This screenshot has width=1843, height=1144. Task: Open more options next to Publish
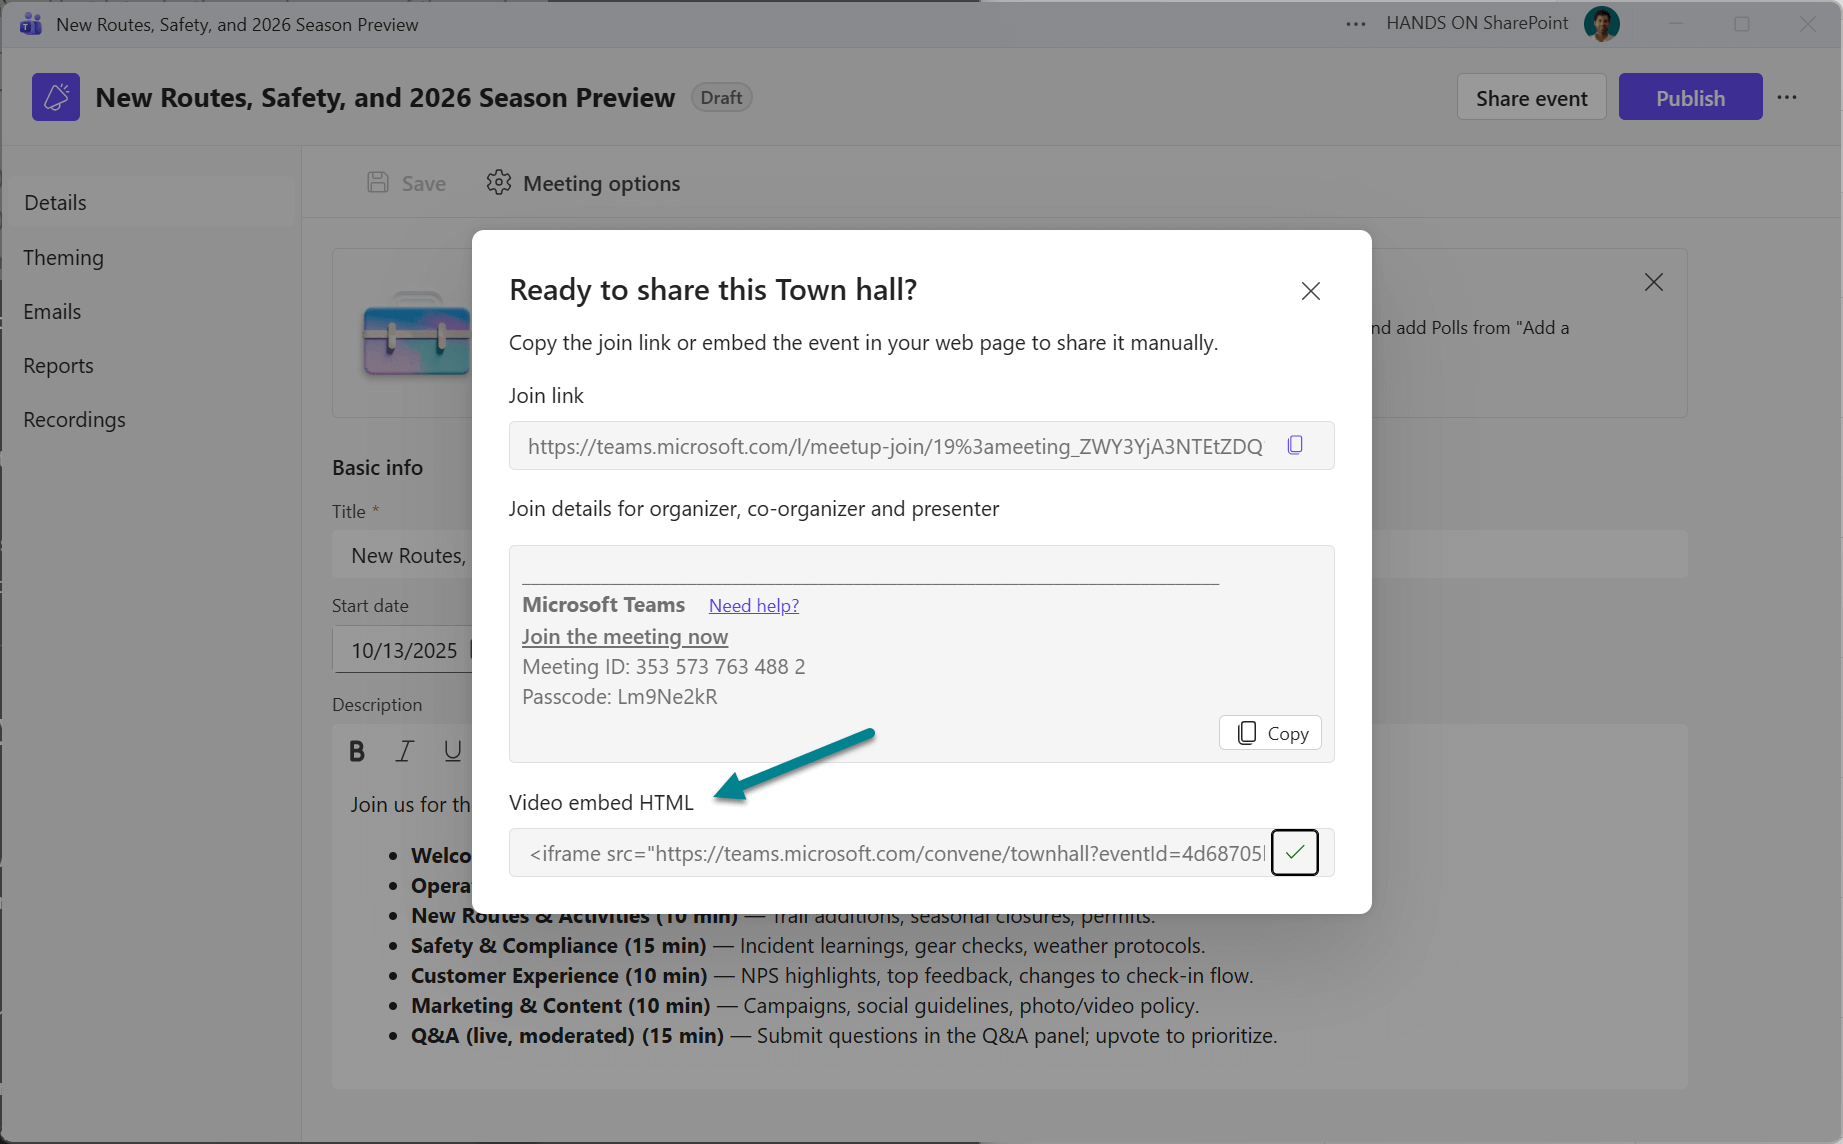click(1787, 98)
